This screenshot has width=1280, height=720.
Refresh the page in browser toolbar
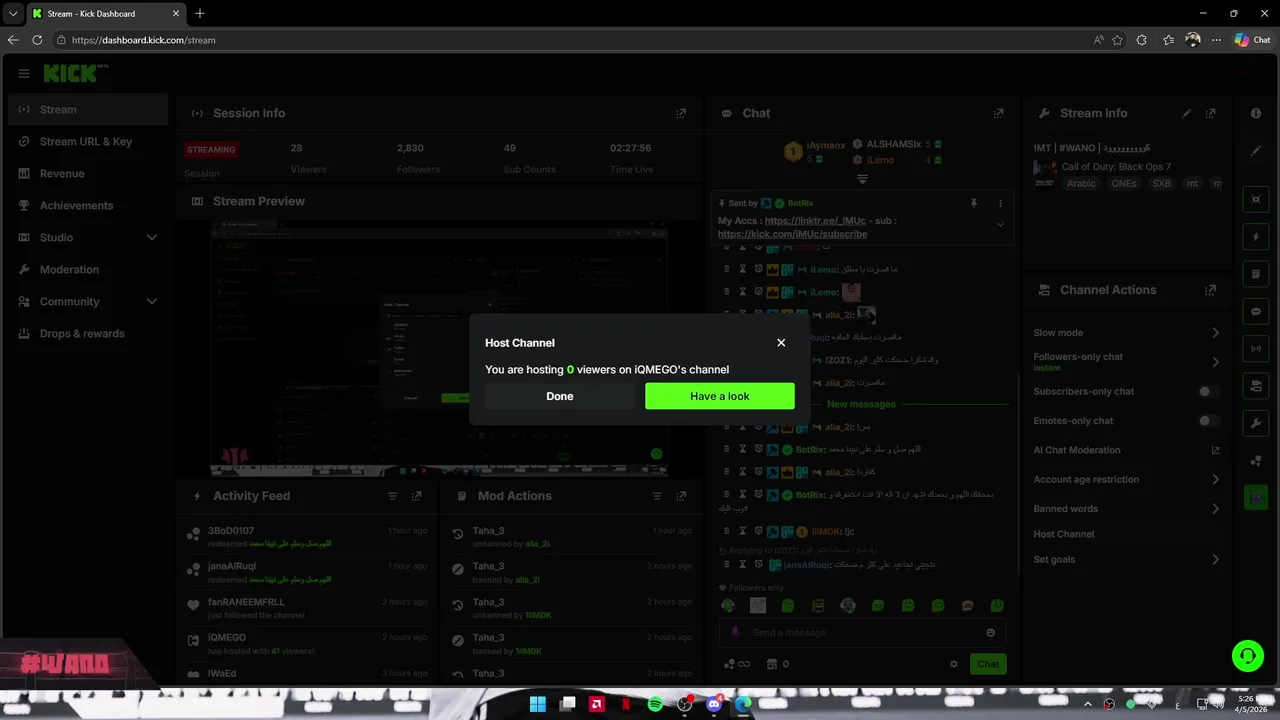[37, 40]
